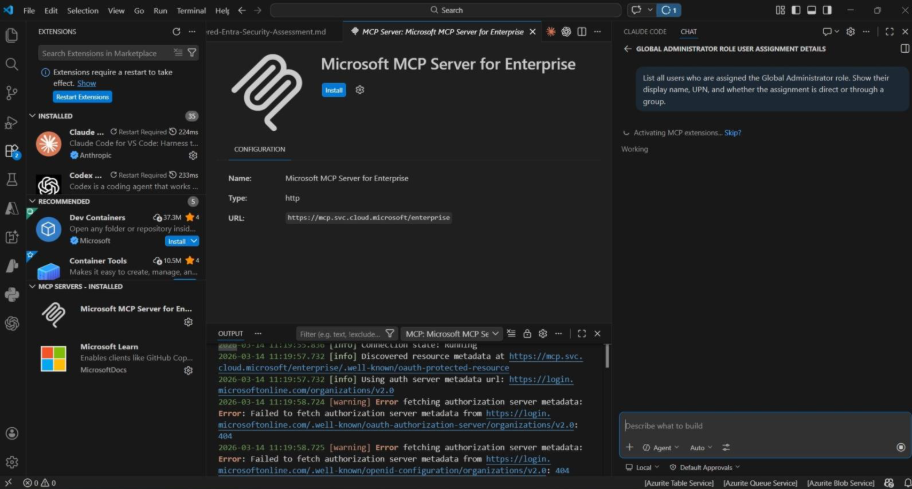
Task: Install the Microsoft MCP Server for Enterprise
Action: coord(334,90)
